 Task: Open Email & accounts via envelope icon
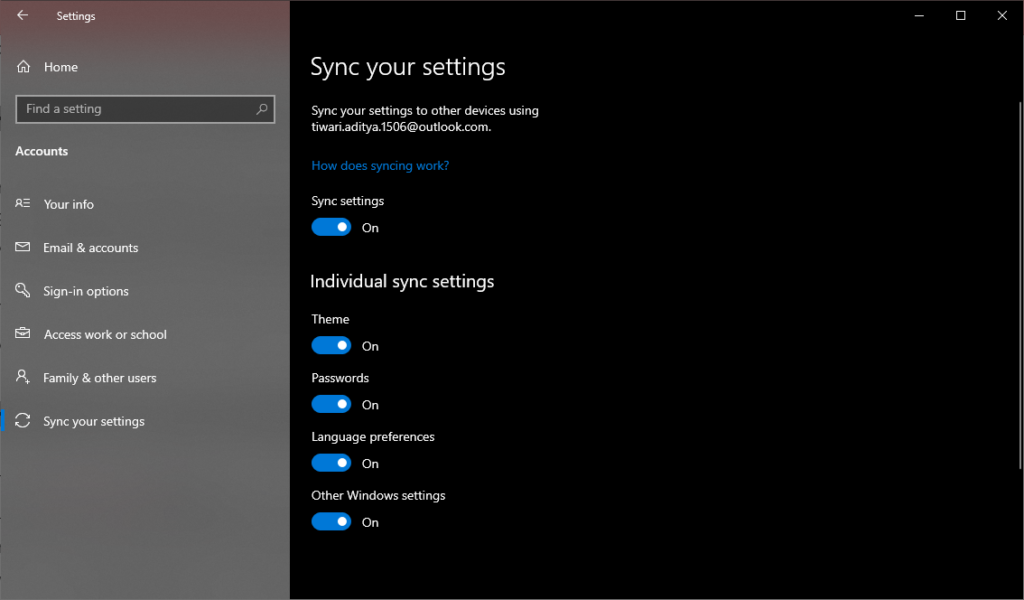tap(22, 247)
